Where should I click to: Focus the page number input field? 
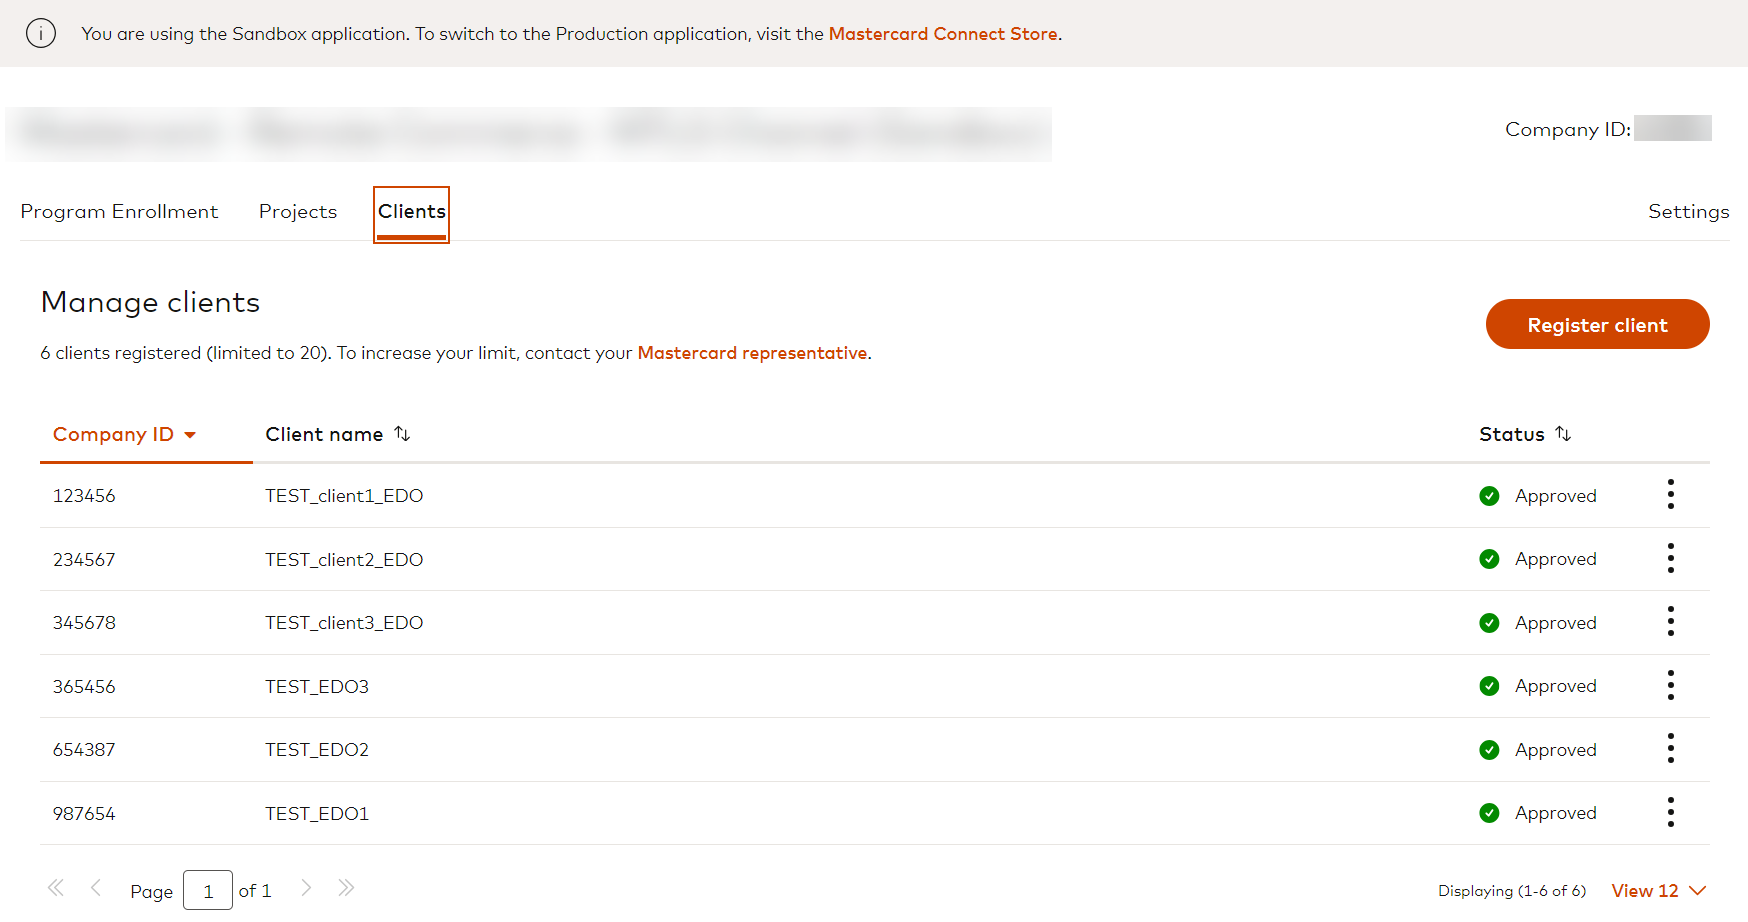click(208, 890)
